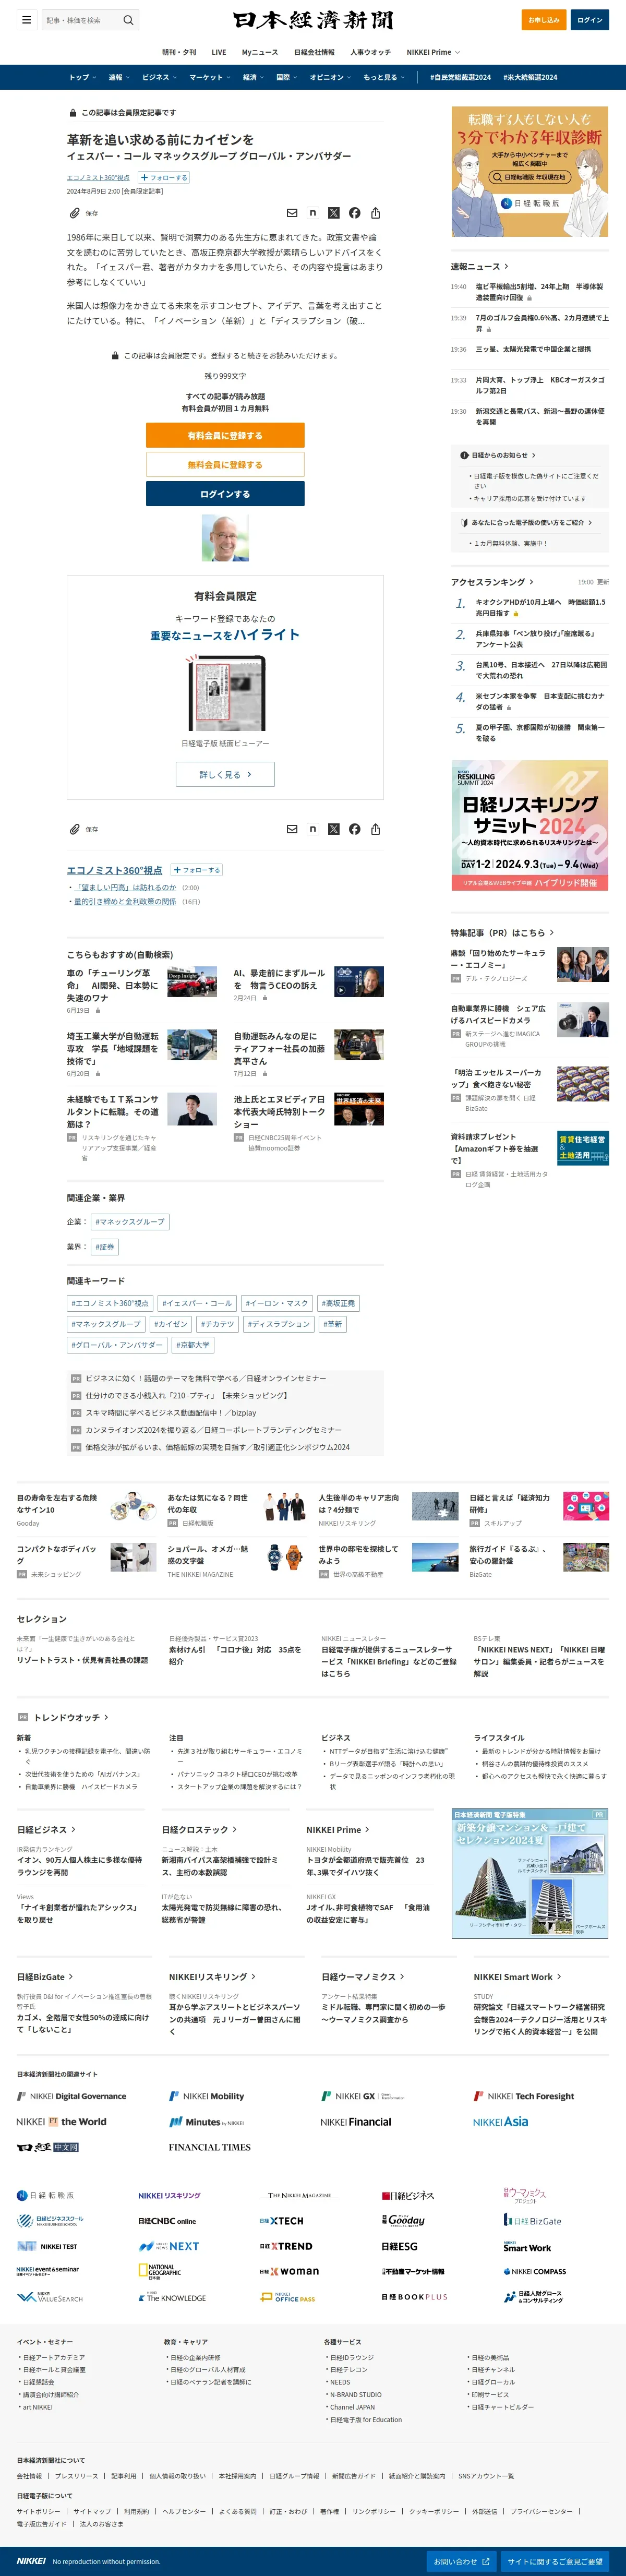The image size is (626, 2576).
Task: Click the お問い合わせ footer button
Action: (462, 2561)
